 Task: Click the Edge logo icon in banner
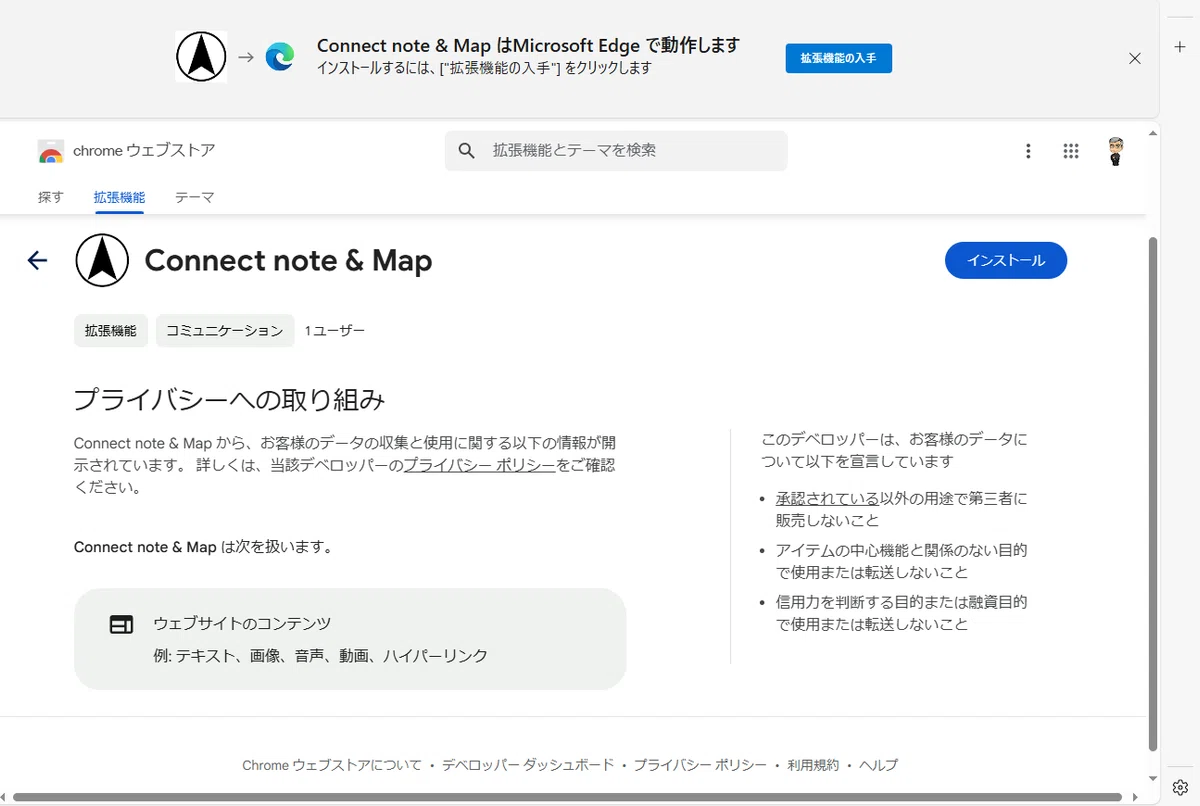[x=280, y=57]
